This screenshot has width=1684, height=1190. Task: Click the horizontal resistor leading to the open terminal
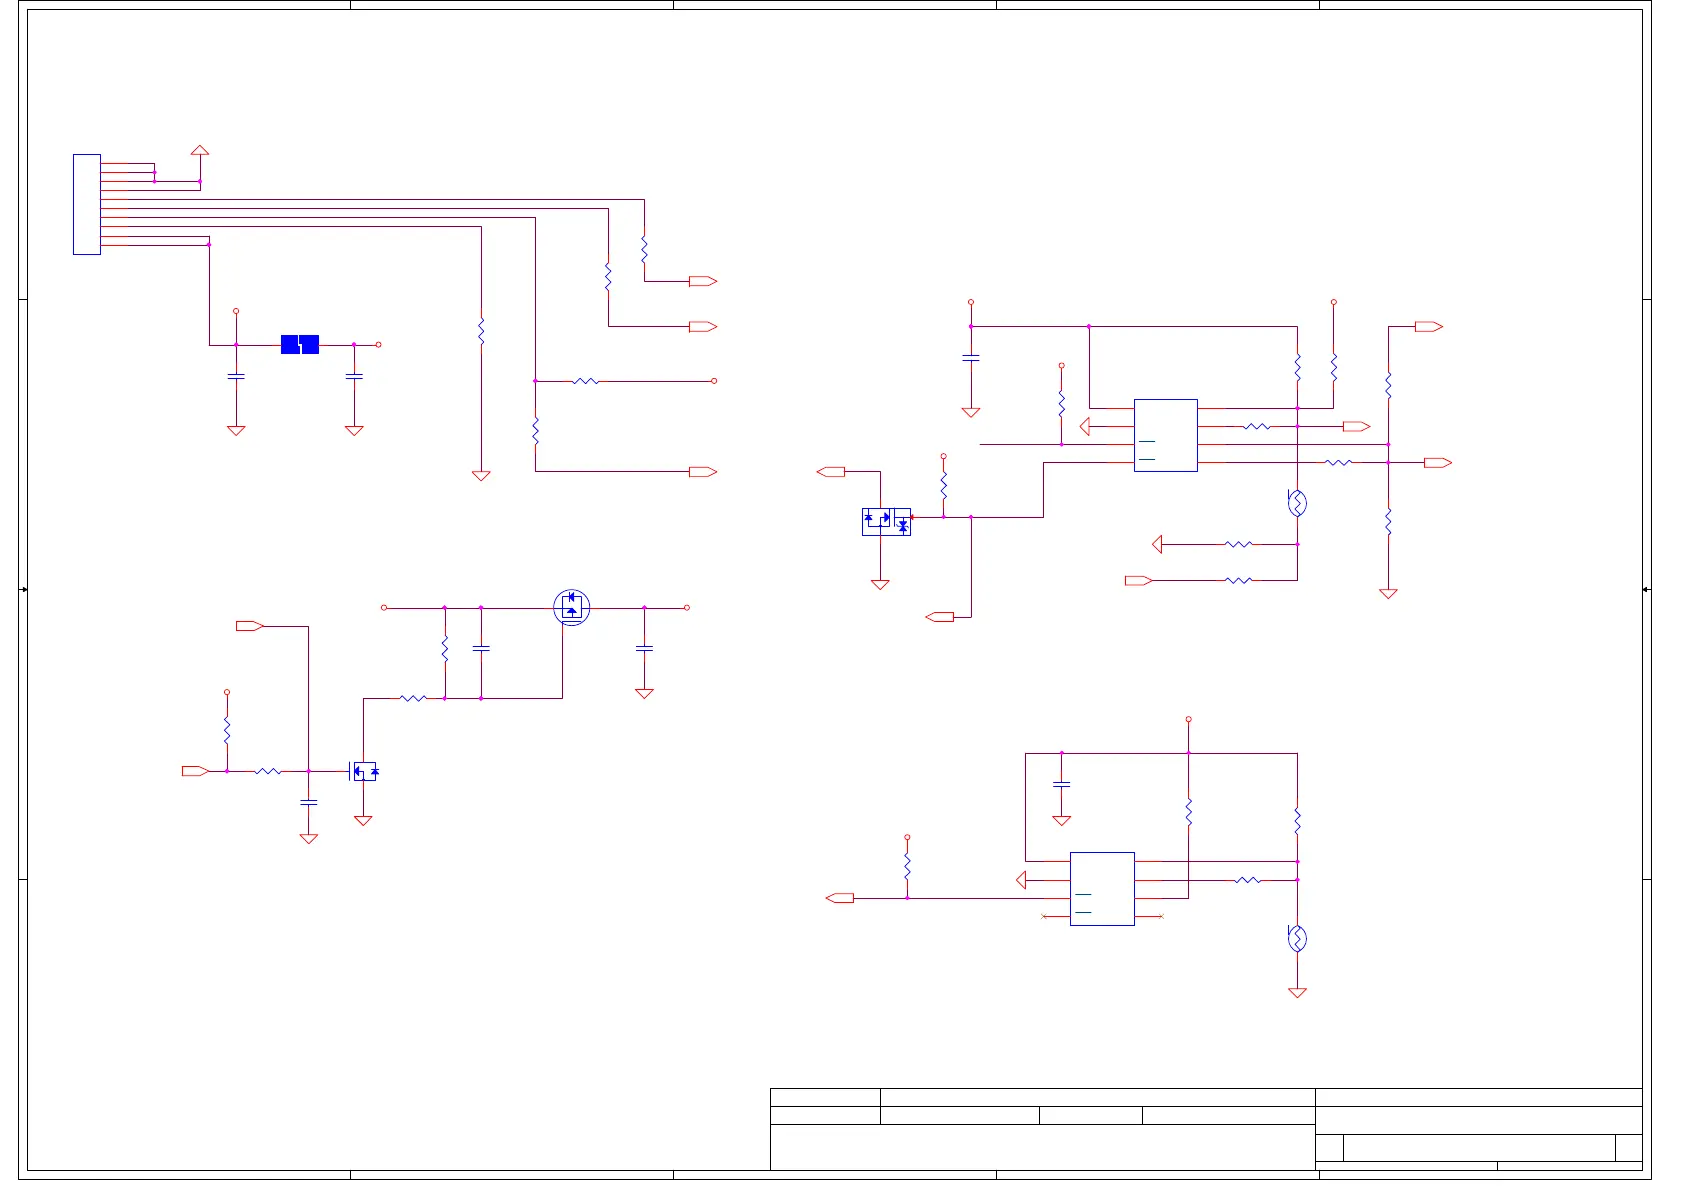click(x=586, y=381)
